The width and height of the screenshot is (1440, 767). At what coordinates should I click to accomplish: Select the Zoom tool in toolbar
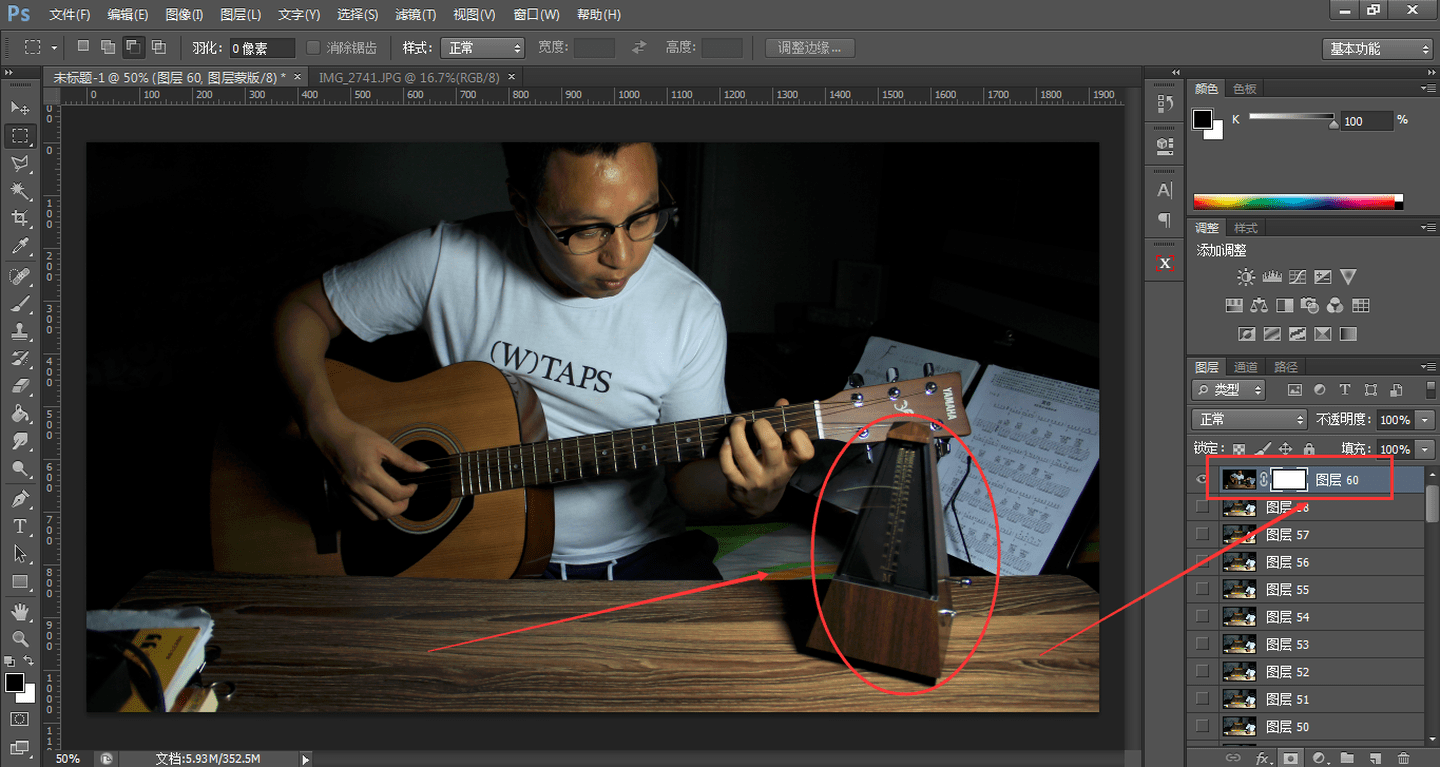19,638
